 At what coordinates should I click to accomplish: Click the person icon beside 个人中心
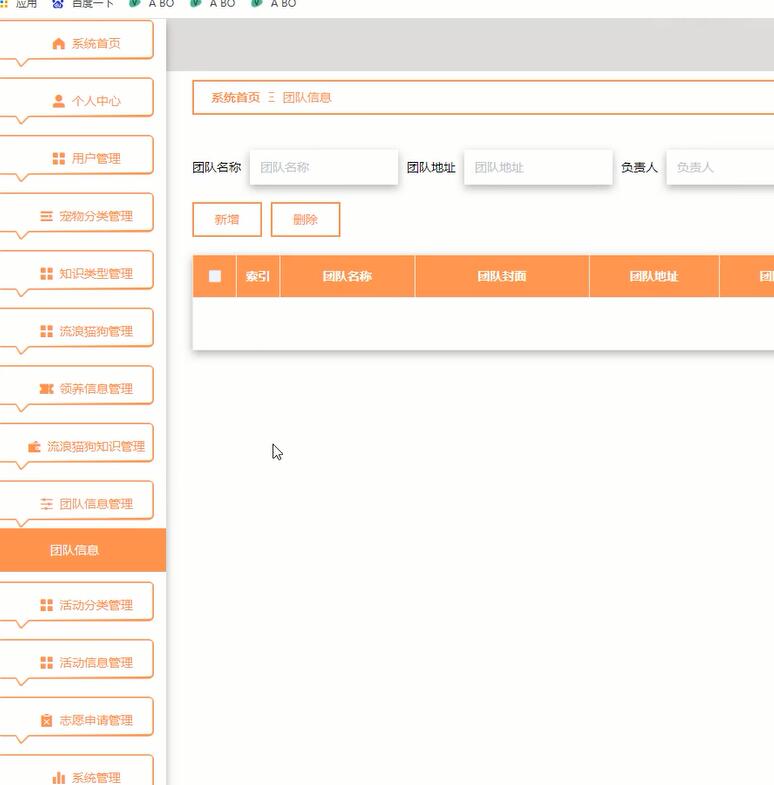click(59, 101)
